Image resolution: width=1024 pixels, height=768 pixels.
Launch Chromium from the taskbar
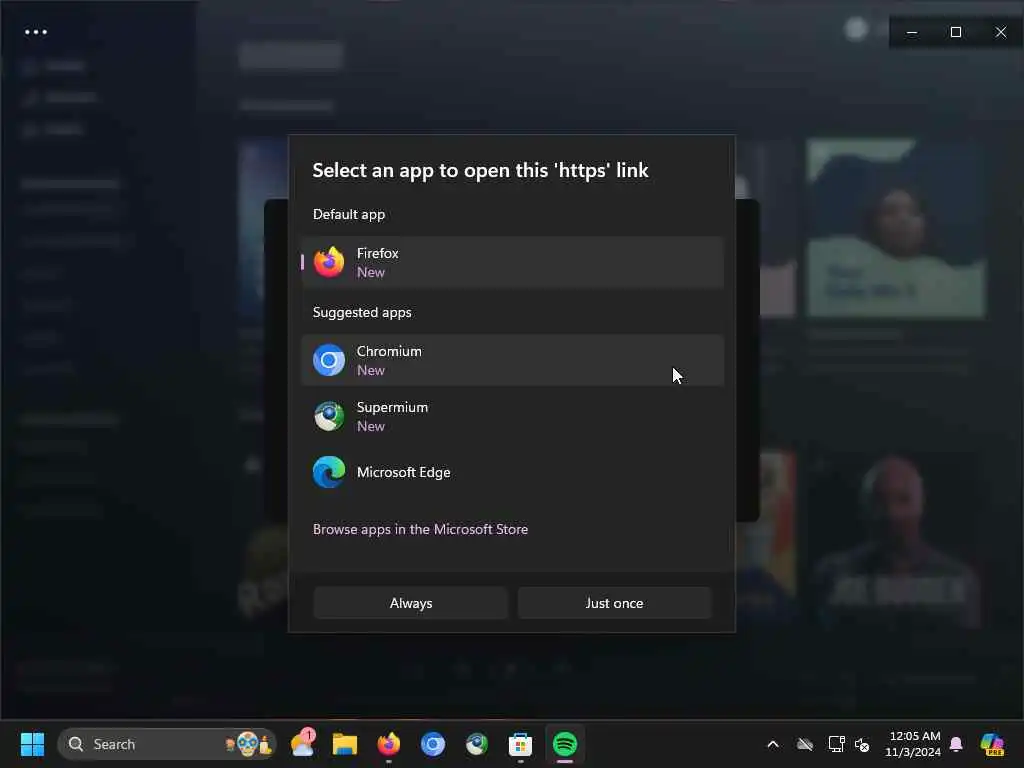coord(432,744)
